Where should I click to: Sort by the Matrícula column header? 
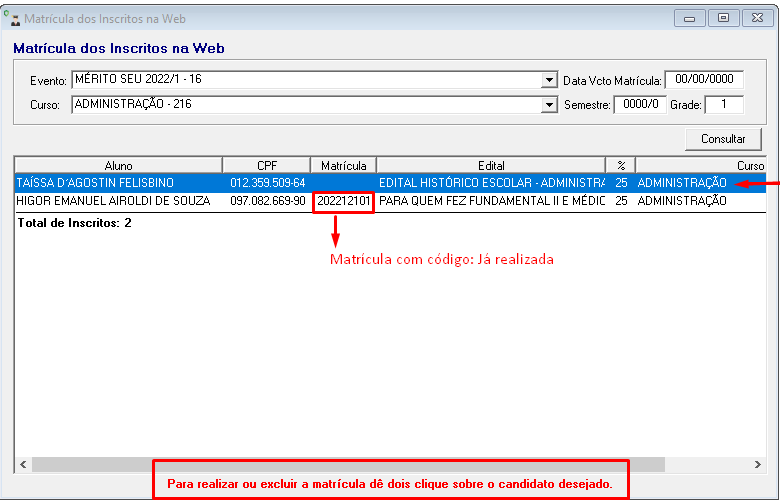click(343, 166)
